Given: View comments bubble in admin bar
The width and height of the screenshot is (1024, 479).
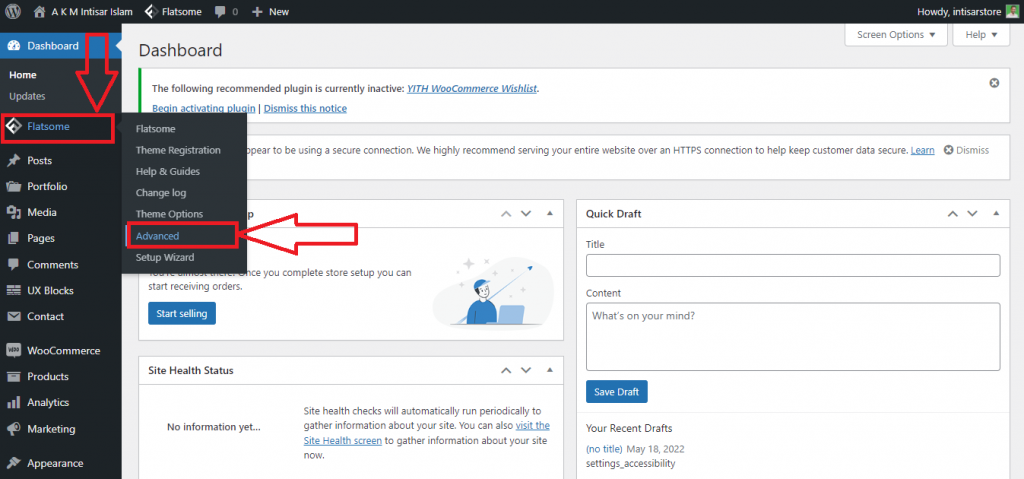Looking at the screenshot, I should tap(226, 12).
